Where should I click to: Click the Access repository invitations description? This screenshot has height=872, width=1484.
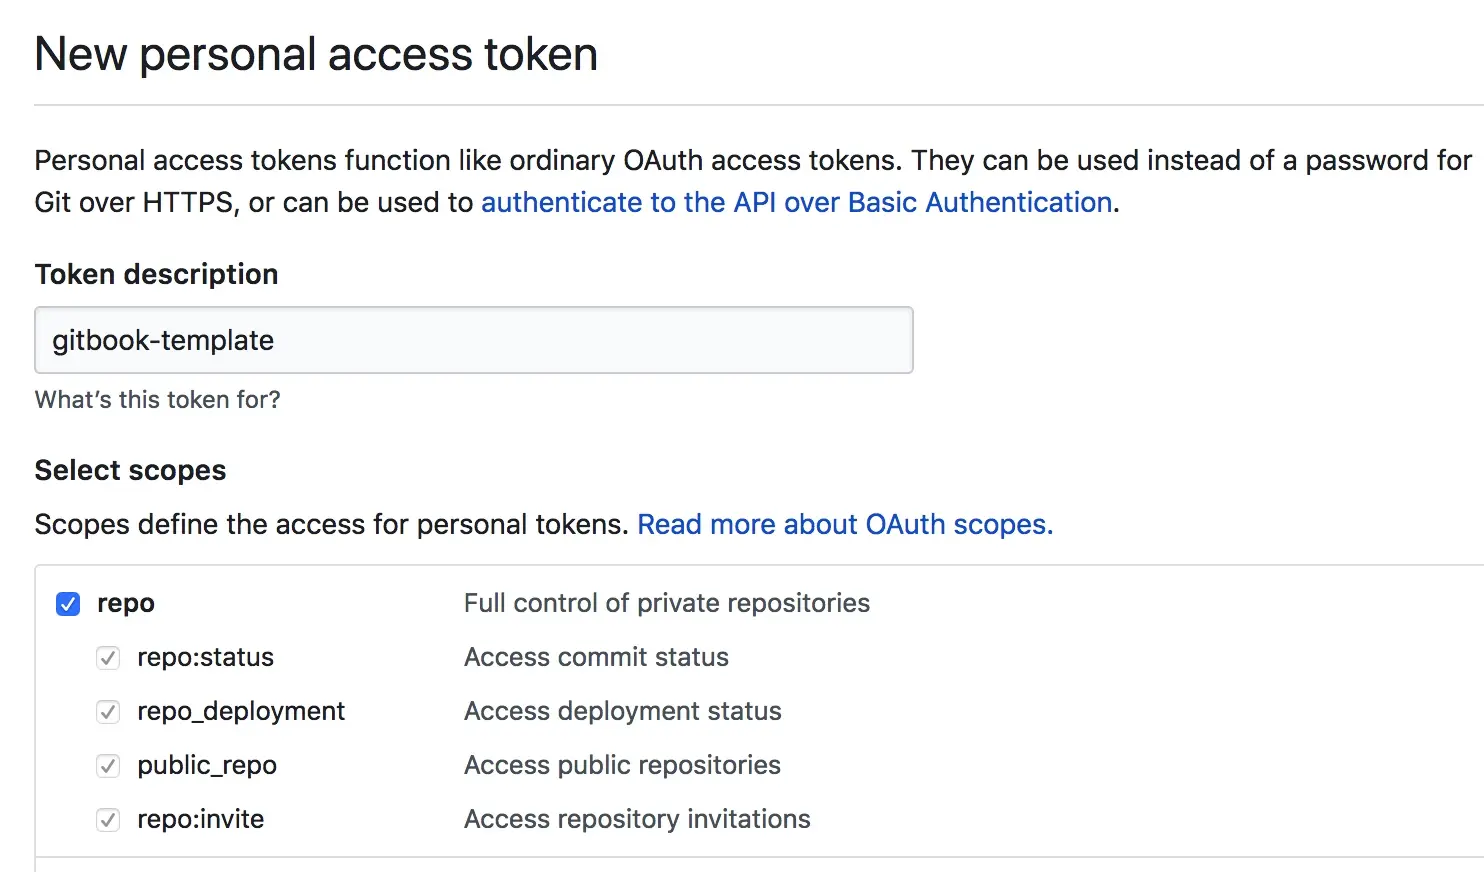click(637, 819)
